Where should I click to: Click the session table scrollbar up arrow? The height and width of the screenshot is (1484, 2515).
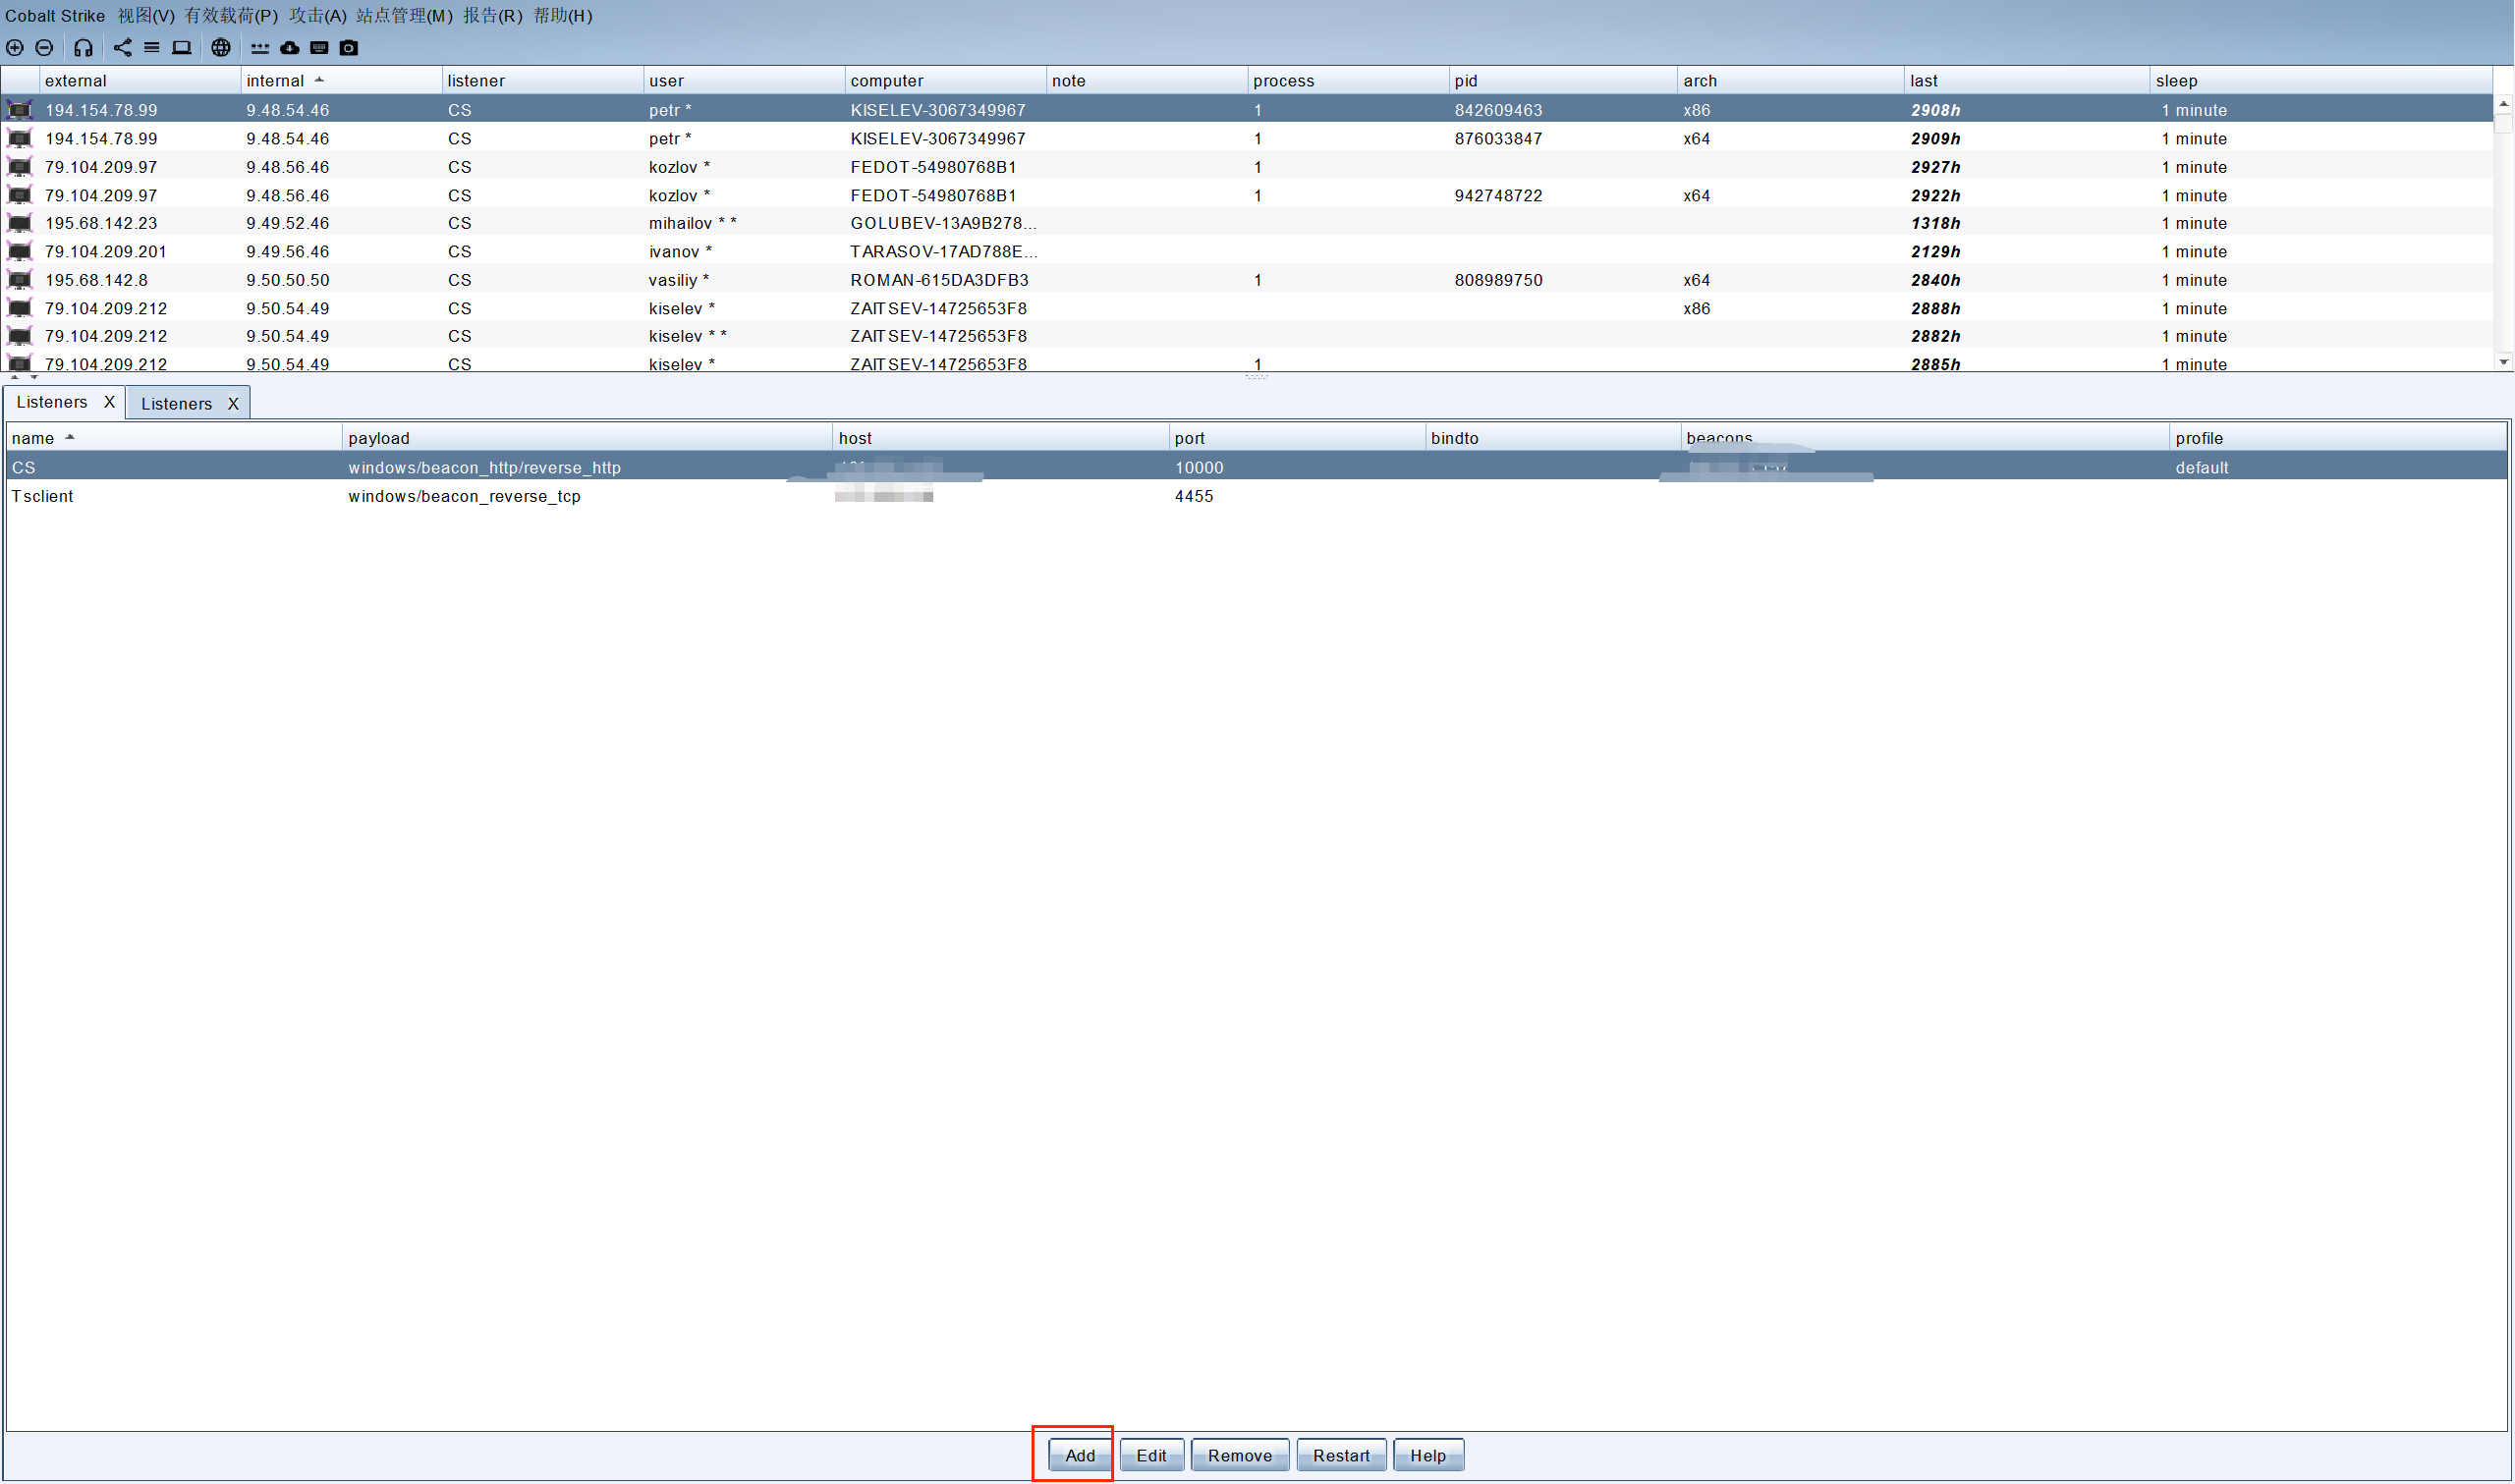pos(2504,104)
